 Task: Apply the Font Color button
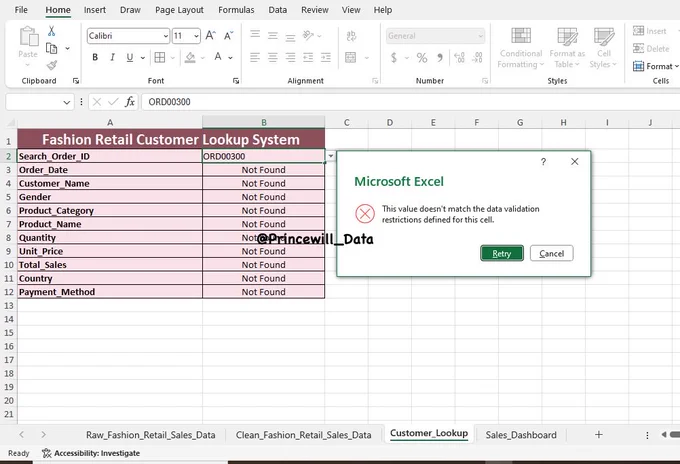(x=218, y=57)
